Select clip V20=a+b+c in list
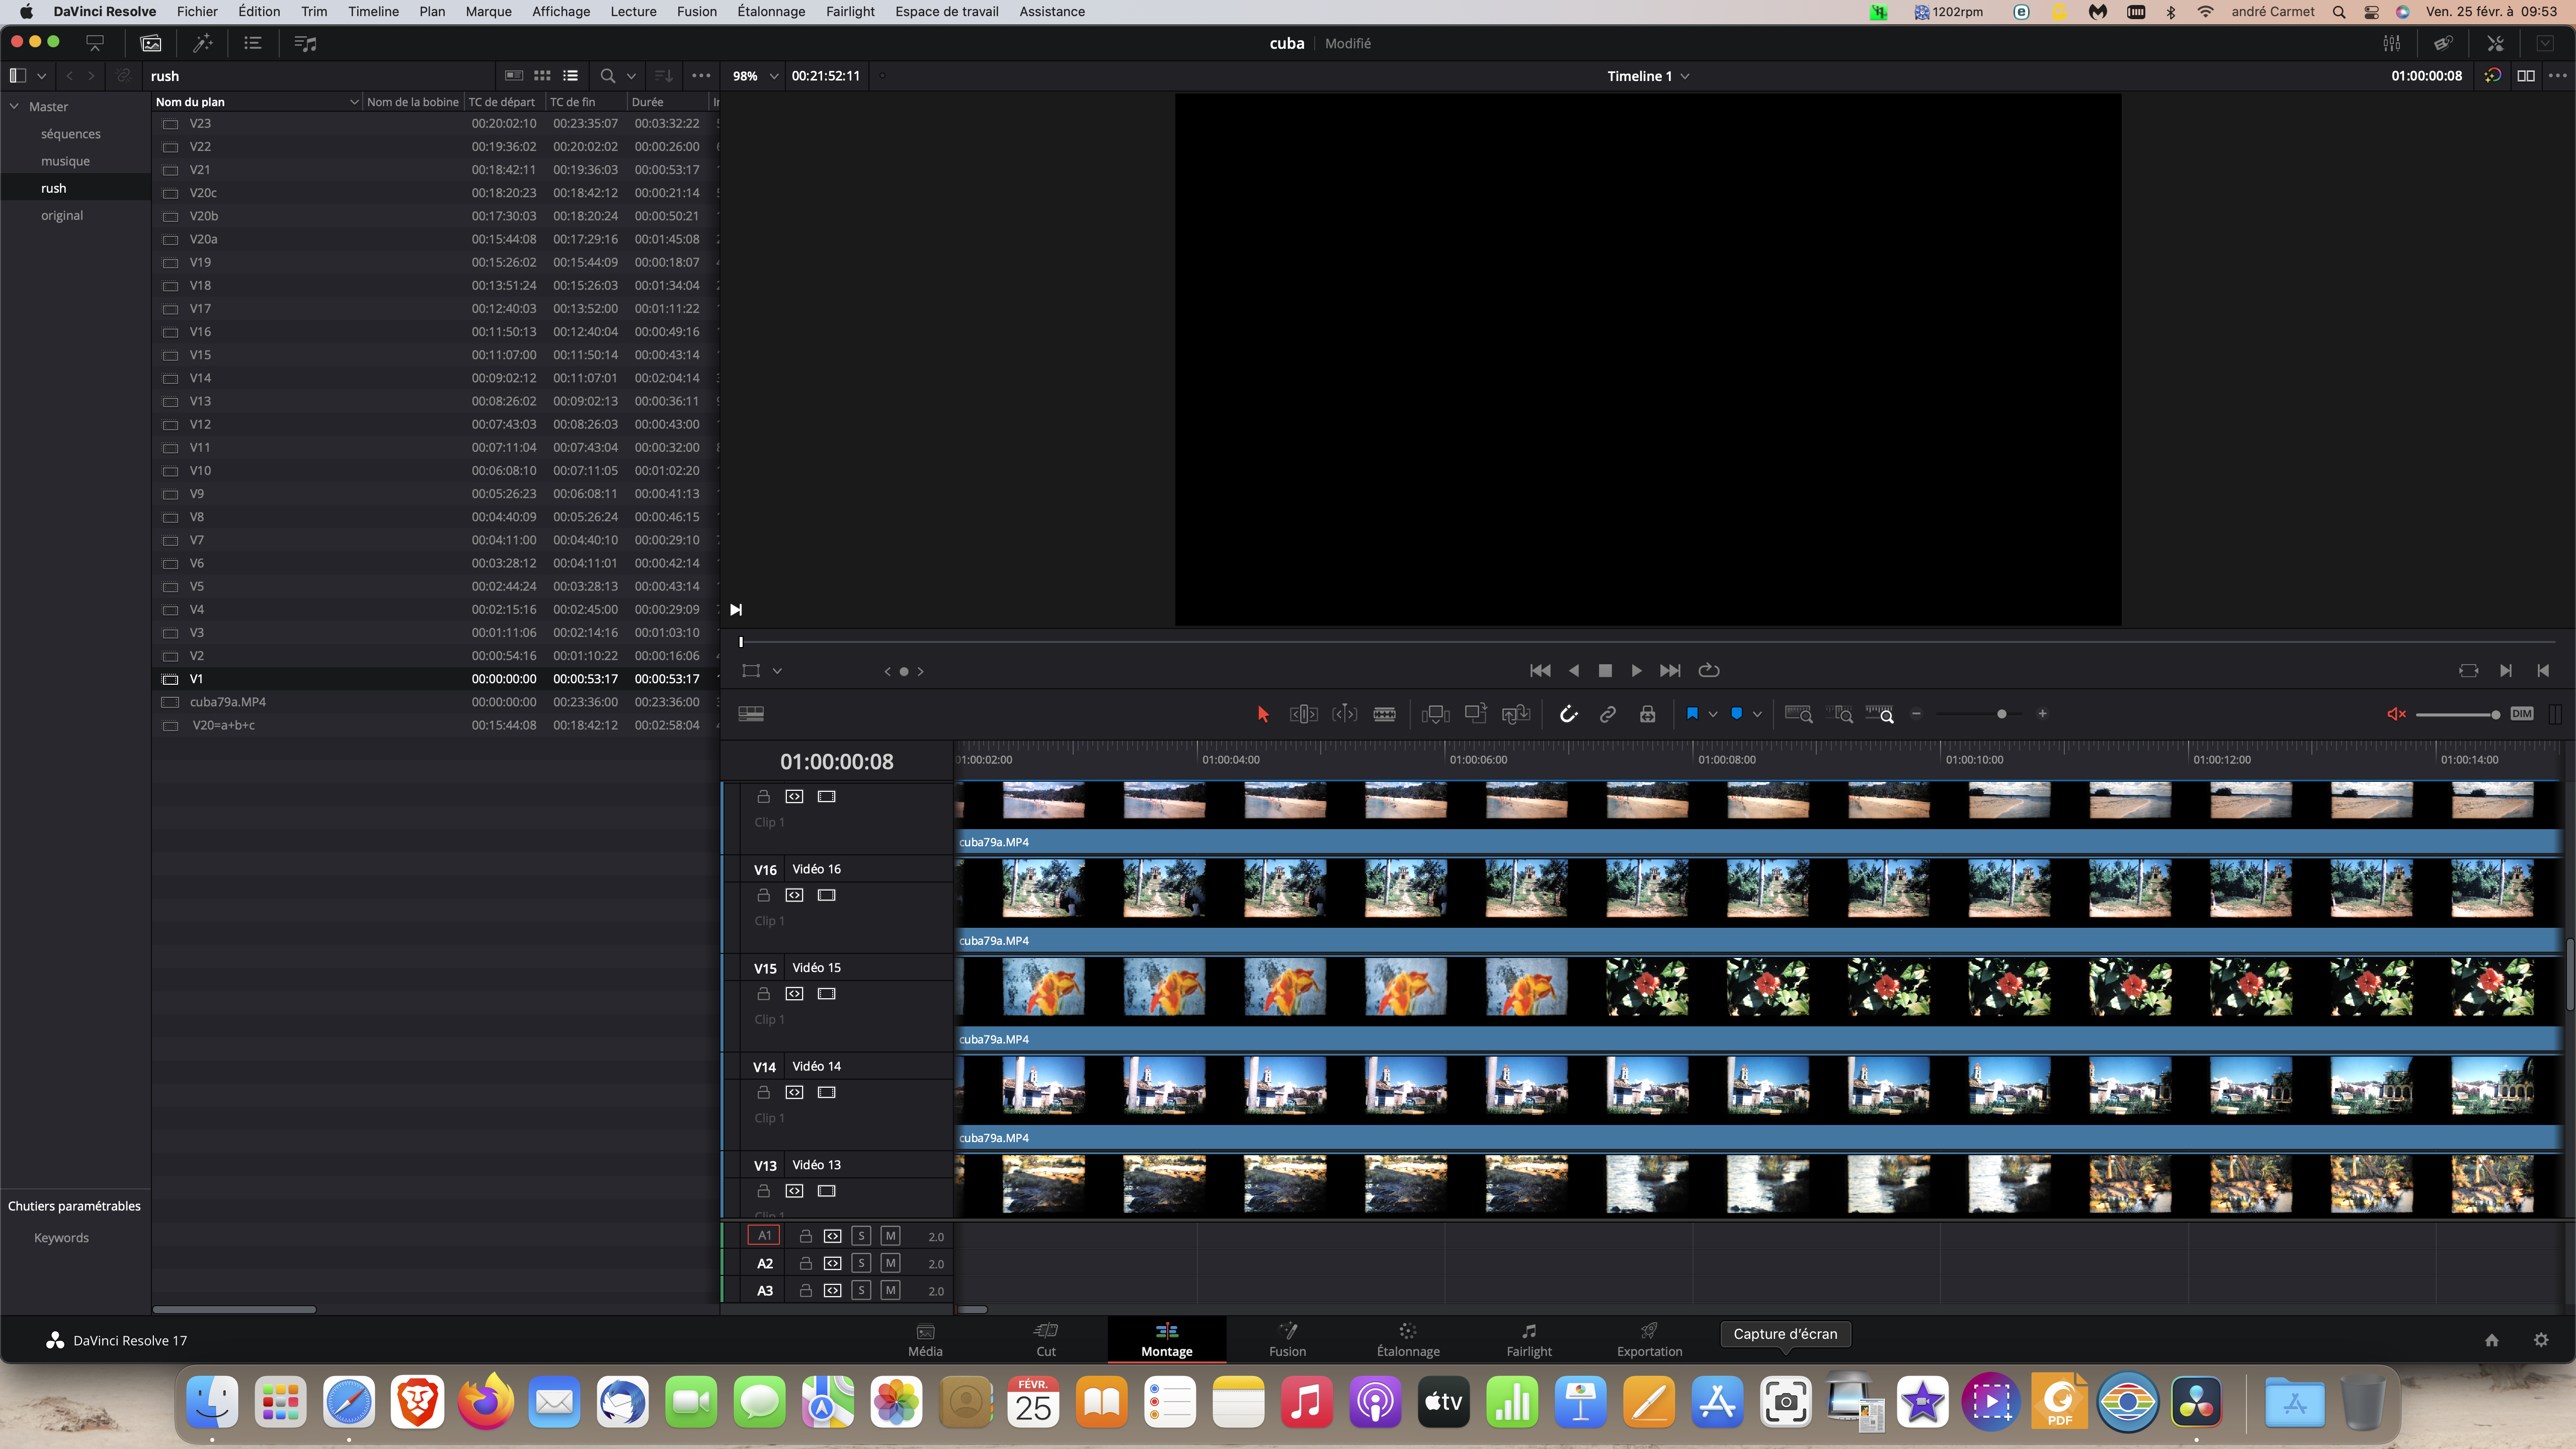Screen dimensions: 2576x1449 click(x=435, y=725)
